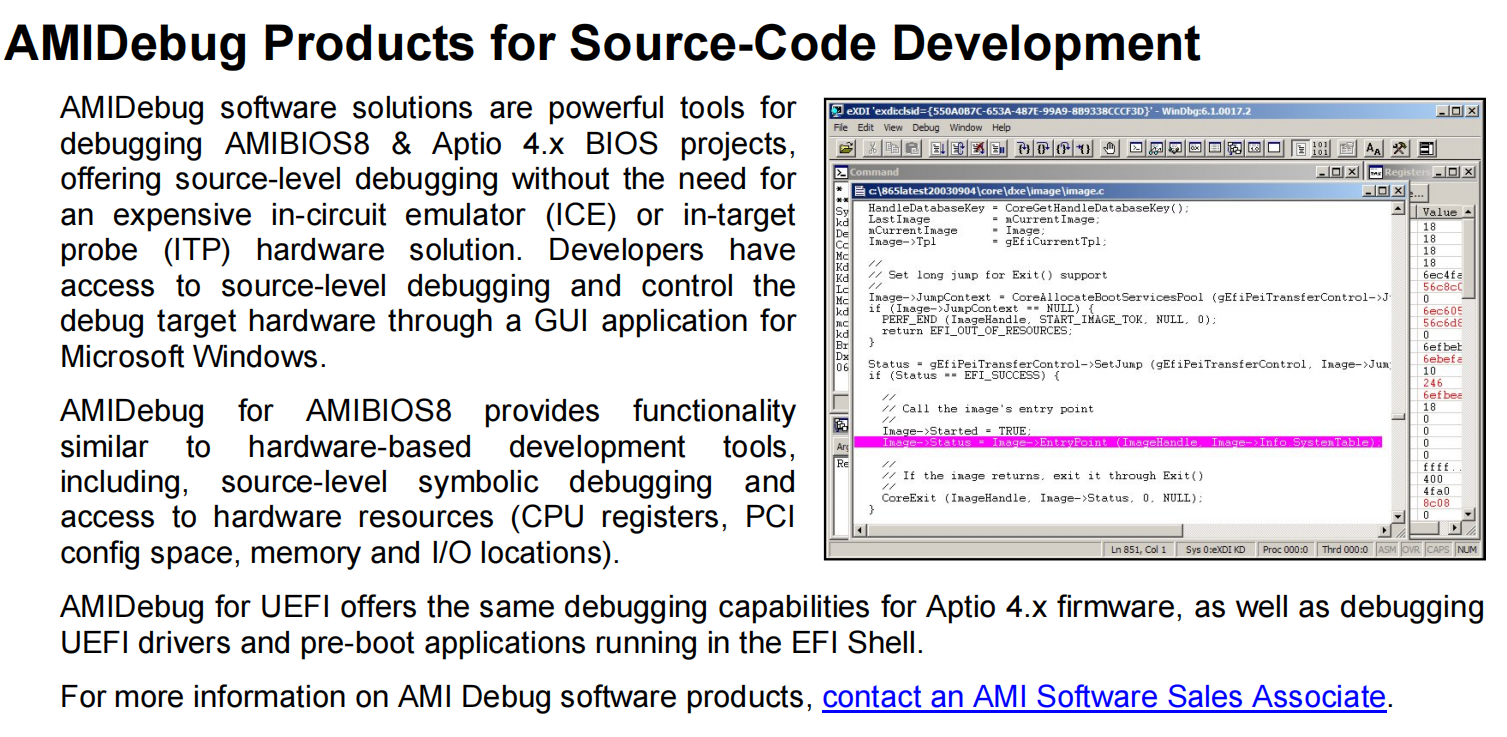Screen dimensions: 1507x737
Task: Close the Registers child window
Action: 1468,172
